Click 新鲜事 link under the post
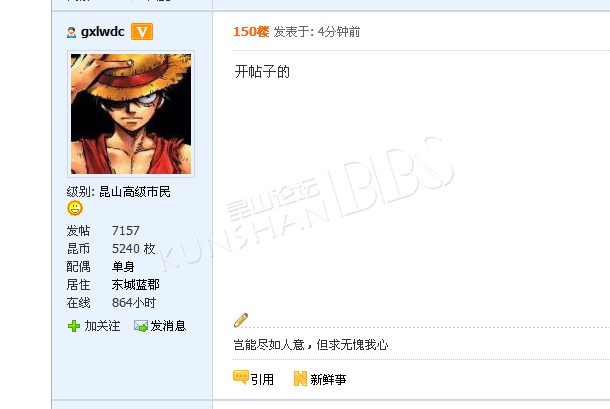The height and width of the screenshot is (409, 610). pyautogui.click(x=328, y=379)
